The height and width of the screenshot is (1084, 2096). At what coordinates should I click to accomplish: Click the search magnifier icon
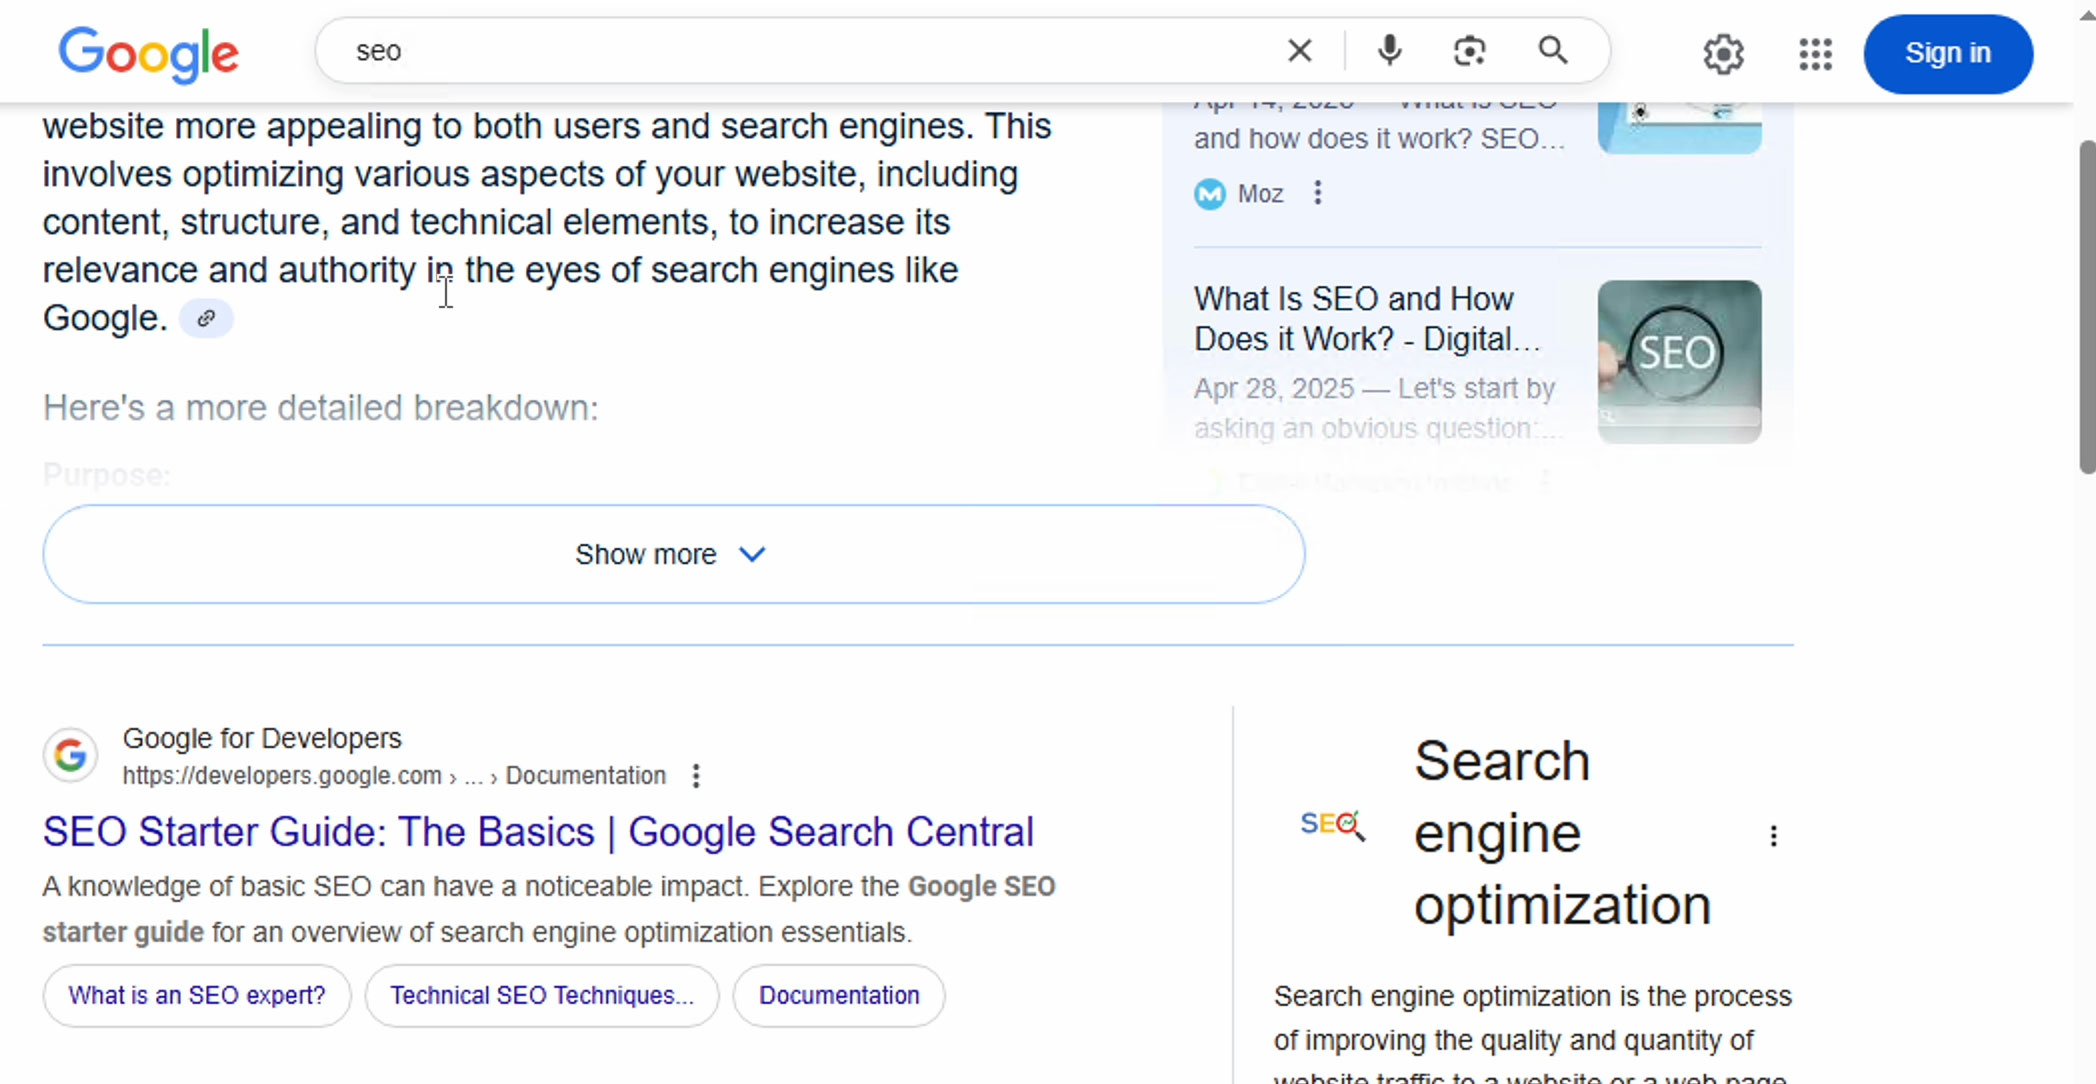click(1552, 50)
